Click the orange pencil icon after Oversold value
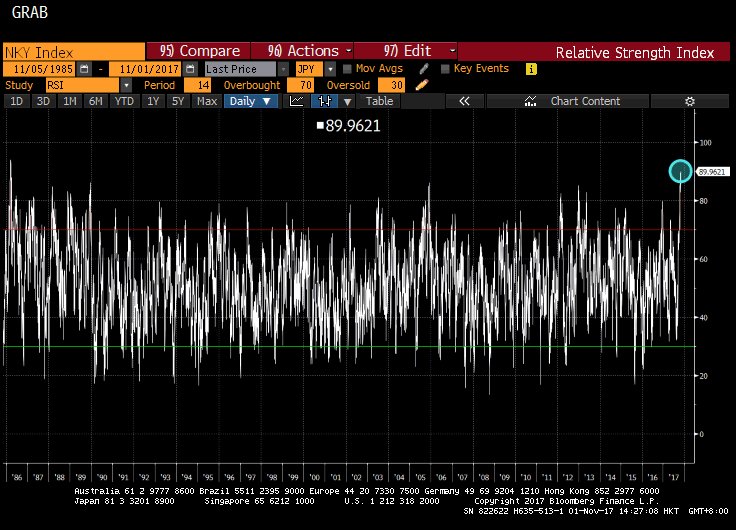Image resolution: width=736 pixels, height=530 pixels. [422, 85]
